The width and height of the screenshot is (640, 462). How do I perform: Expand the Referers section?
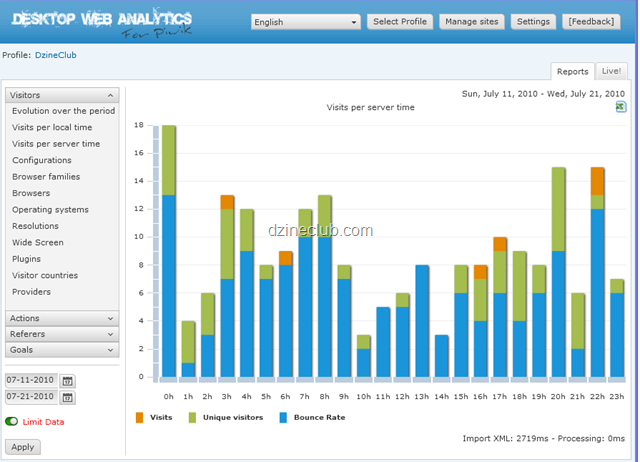(62, 334)
